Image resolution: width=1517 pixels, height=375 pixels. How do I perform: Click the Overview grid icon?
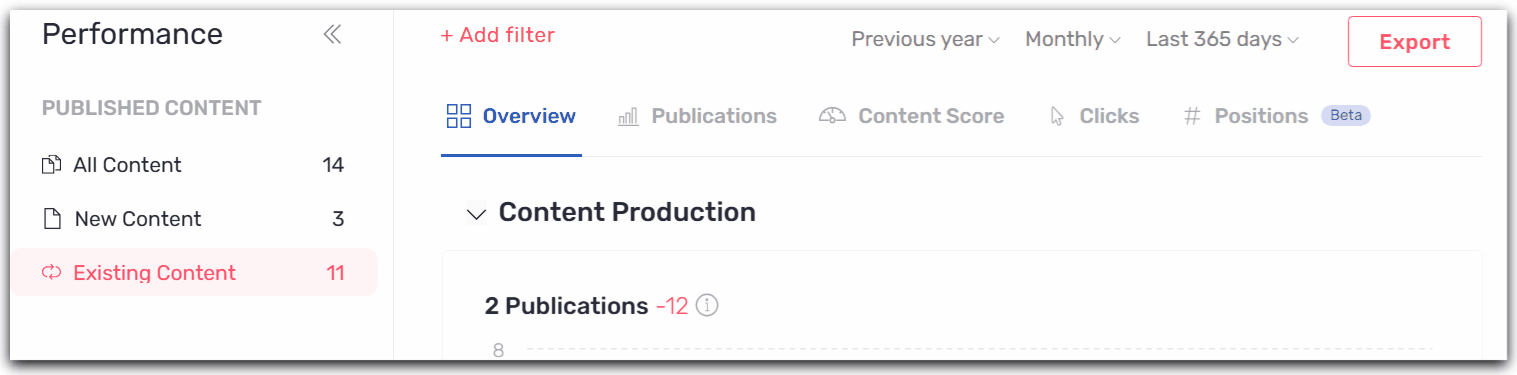(458, 116)
